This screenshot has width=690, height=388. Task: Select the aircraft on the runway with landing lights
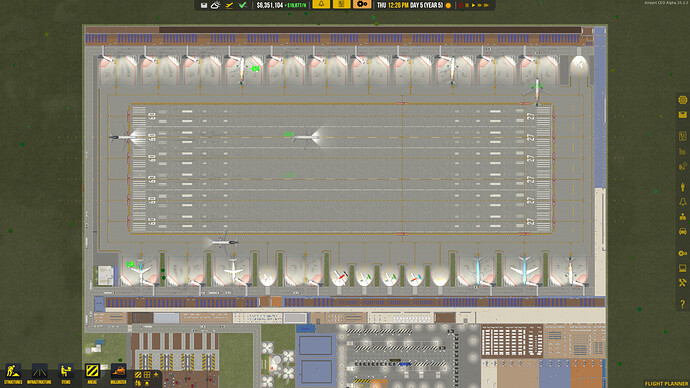(307, 138)
